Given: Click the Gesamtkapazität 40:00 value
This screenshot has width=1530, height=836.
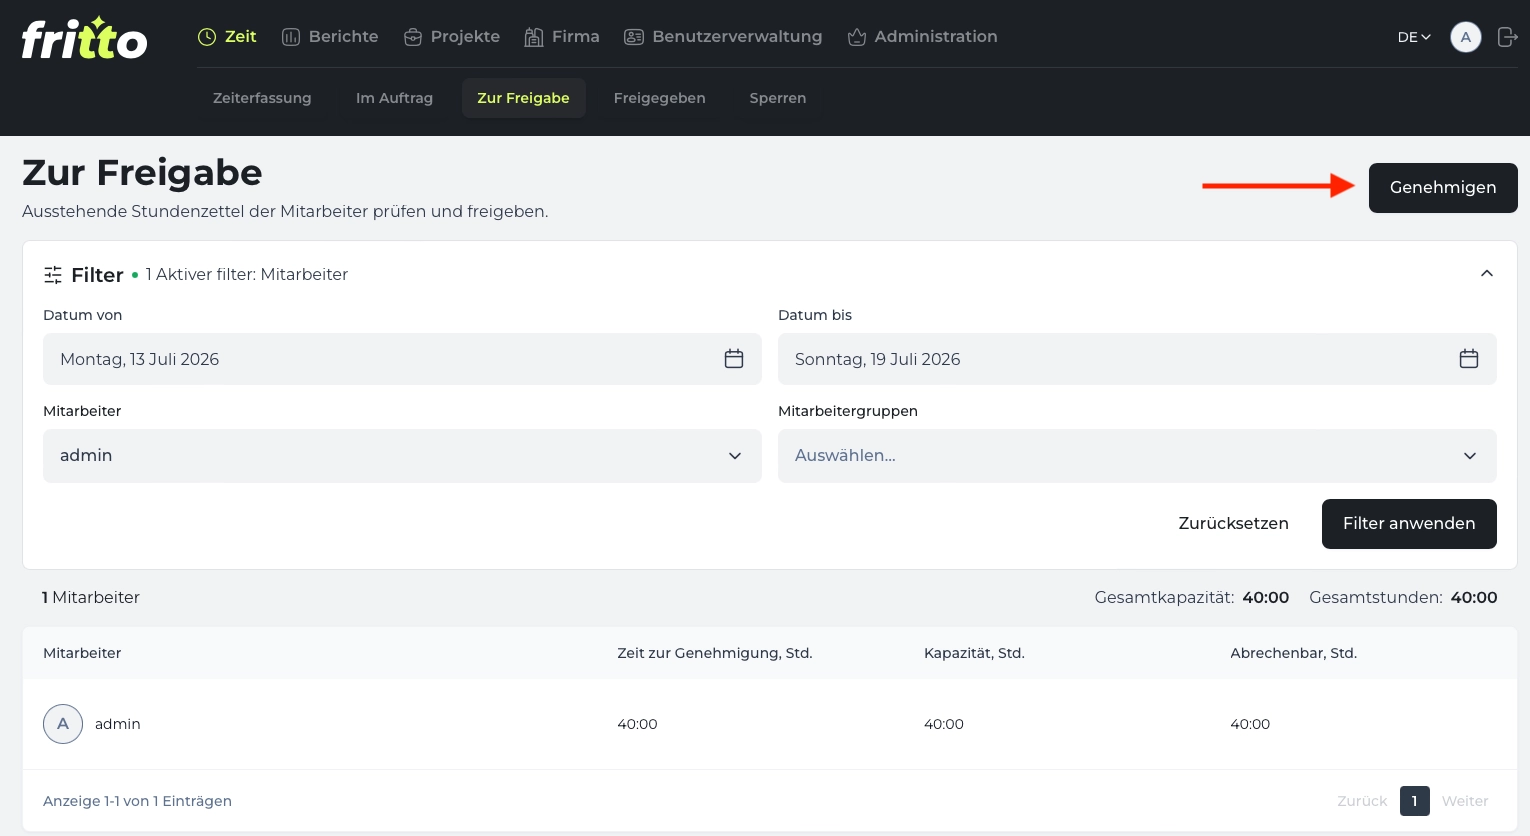Looking at the screenshot, I should pos(1266,597).
